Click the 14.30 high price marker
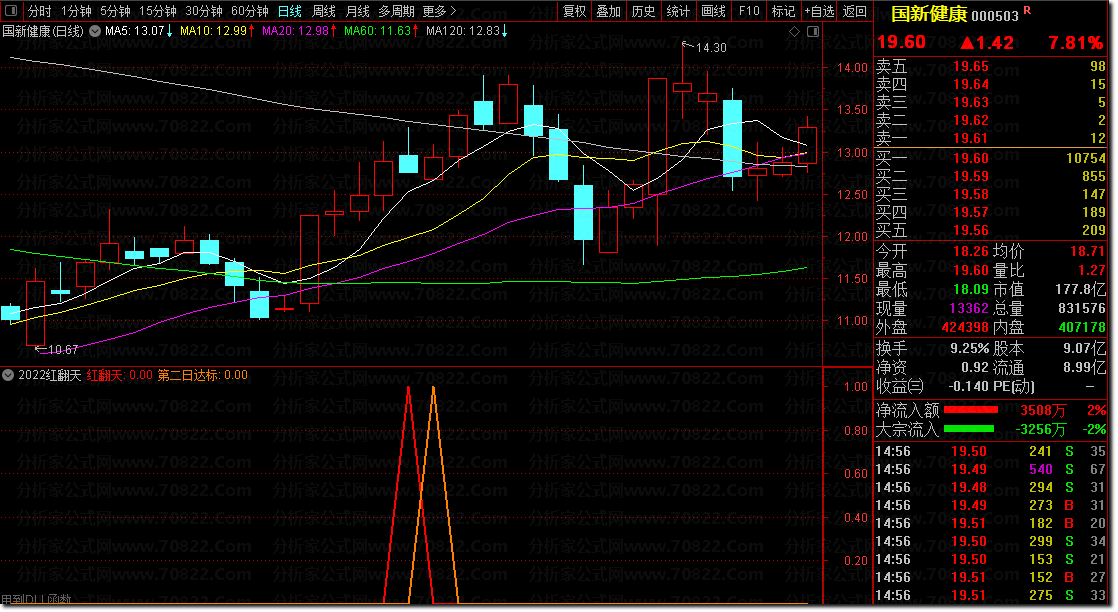 710,48
